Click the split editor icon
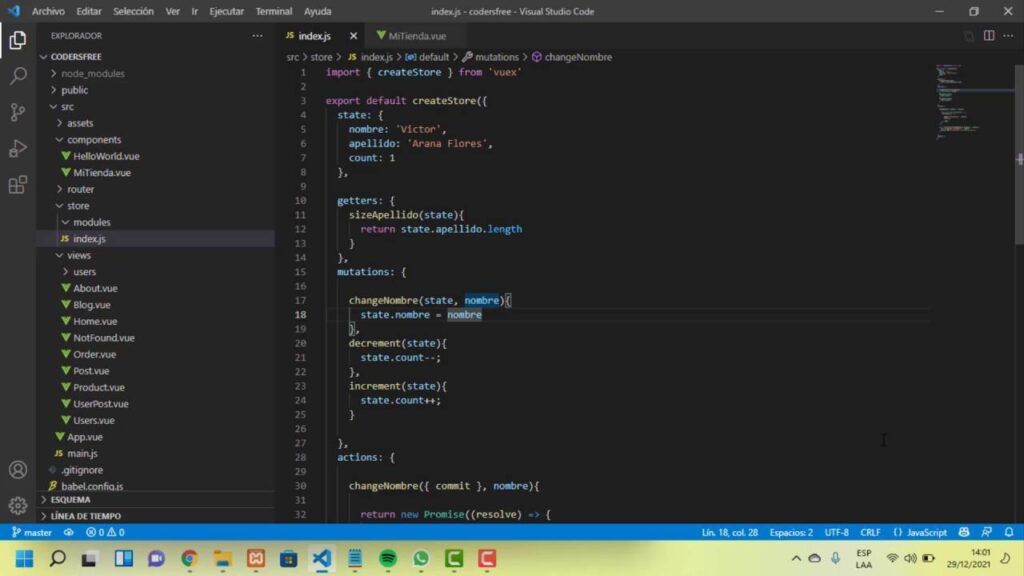The width and height of the screenshot is (1024, 576). [x=989, y=36]
